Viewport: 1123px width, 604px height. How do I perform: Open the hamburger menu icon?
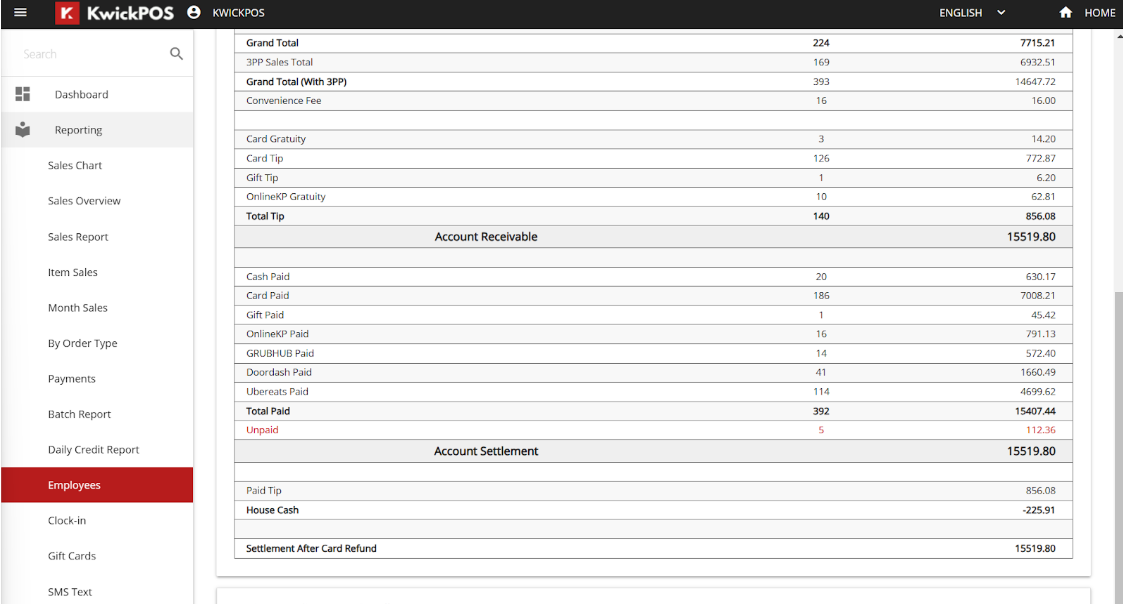click(x=20, y=12)
